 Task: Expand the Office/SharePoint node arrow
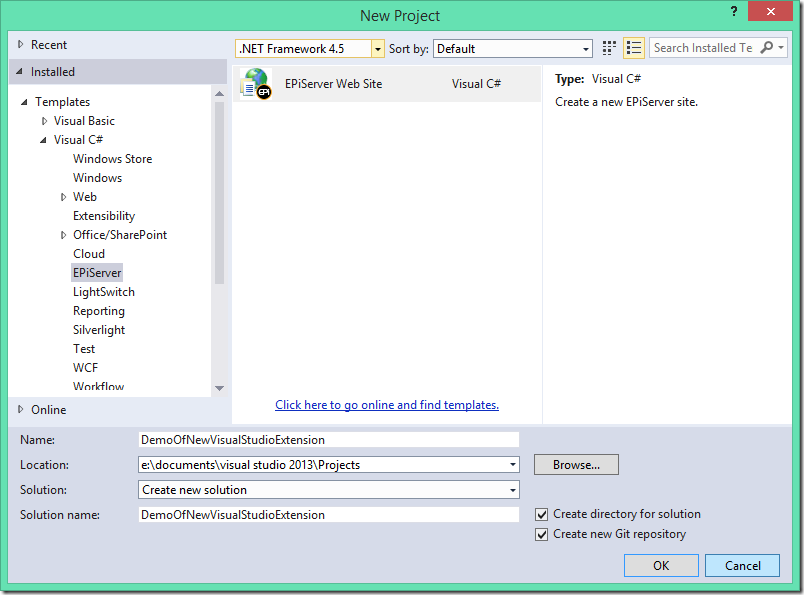coord(63,235)
